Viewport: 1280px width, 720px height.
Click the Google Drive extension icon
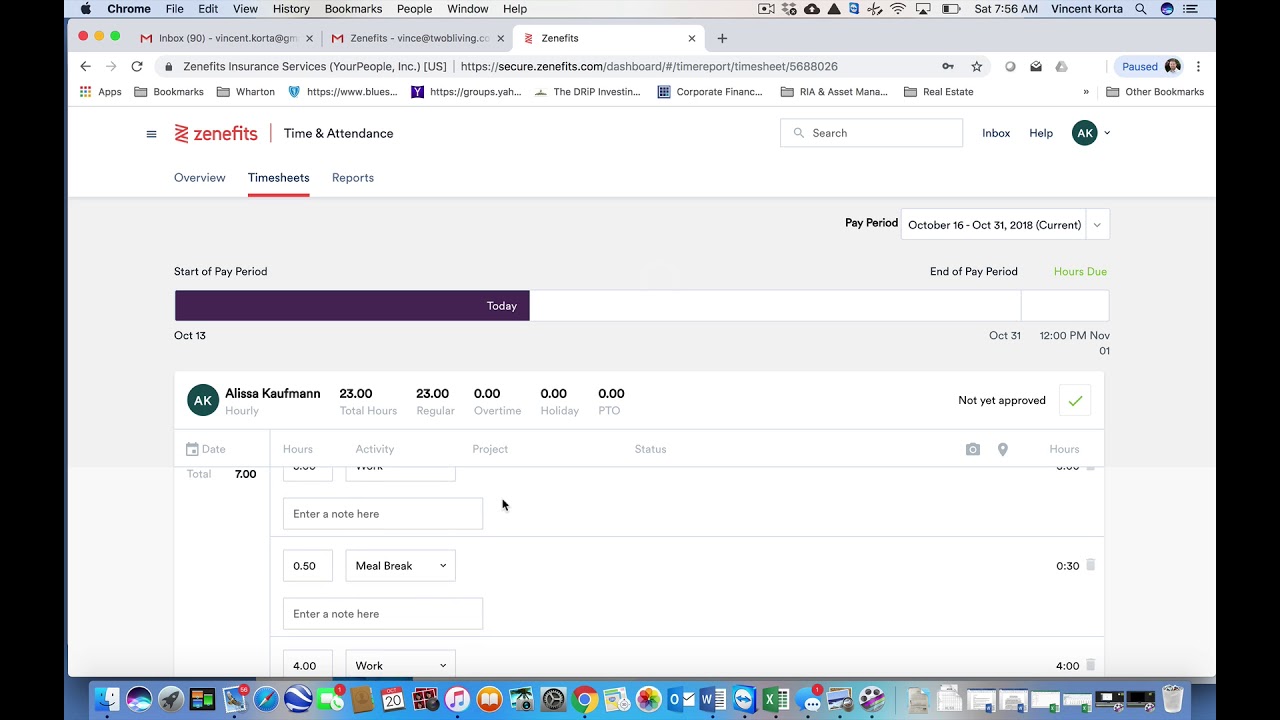(1062, 67)
